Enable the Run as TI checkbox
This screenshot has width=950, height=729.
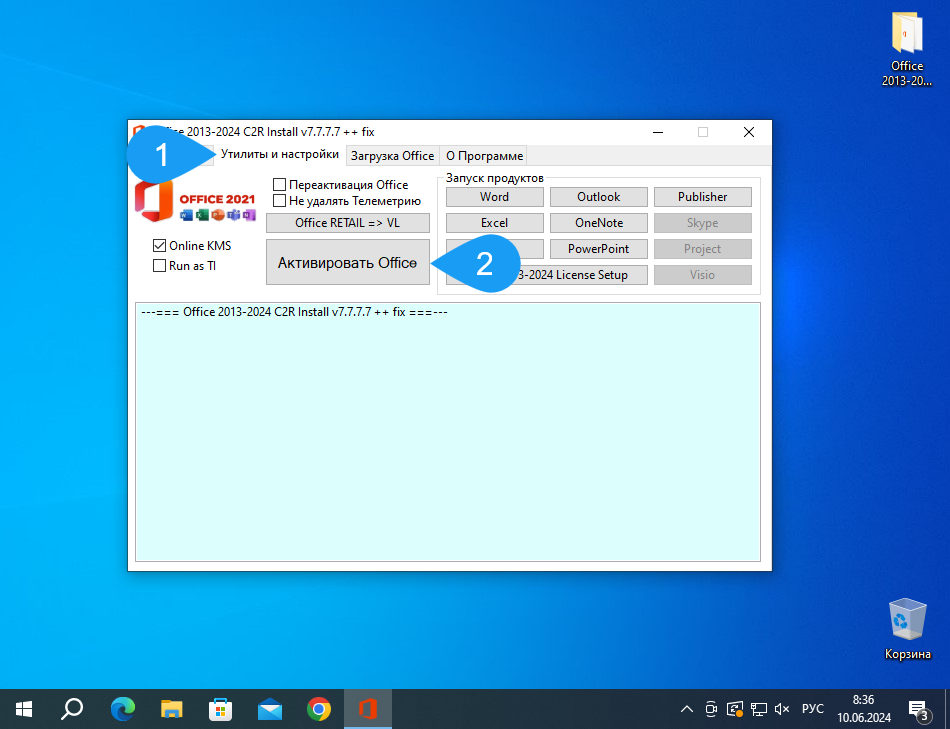[159, 266]
